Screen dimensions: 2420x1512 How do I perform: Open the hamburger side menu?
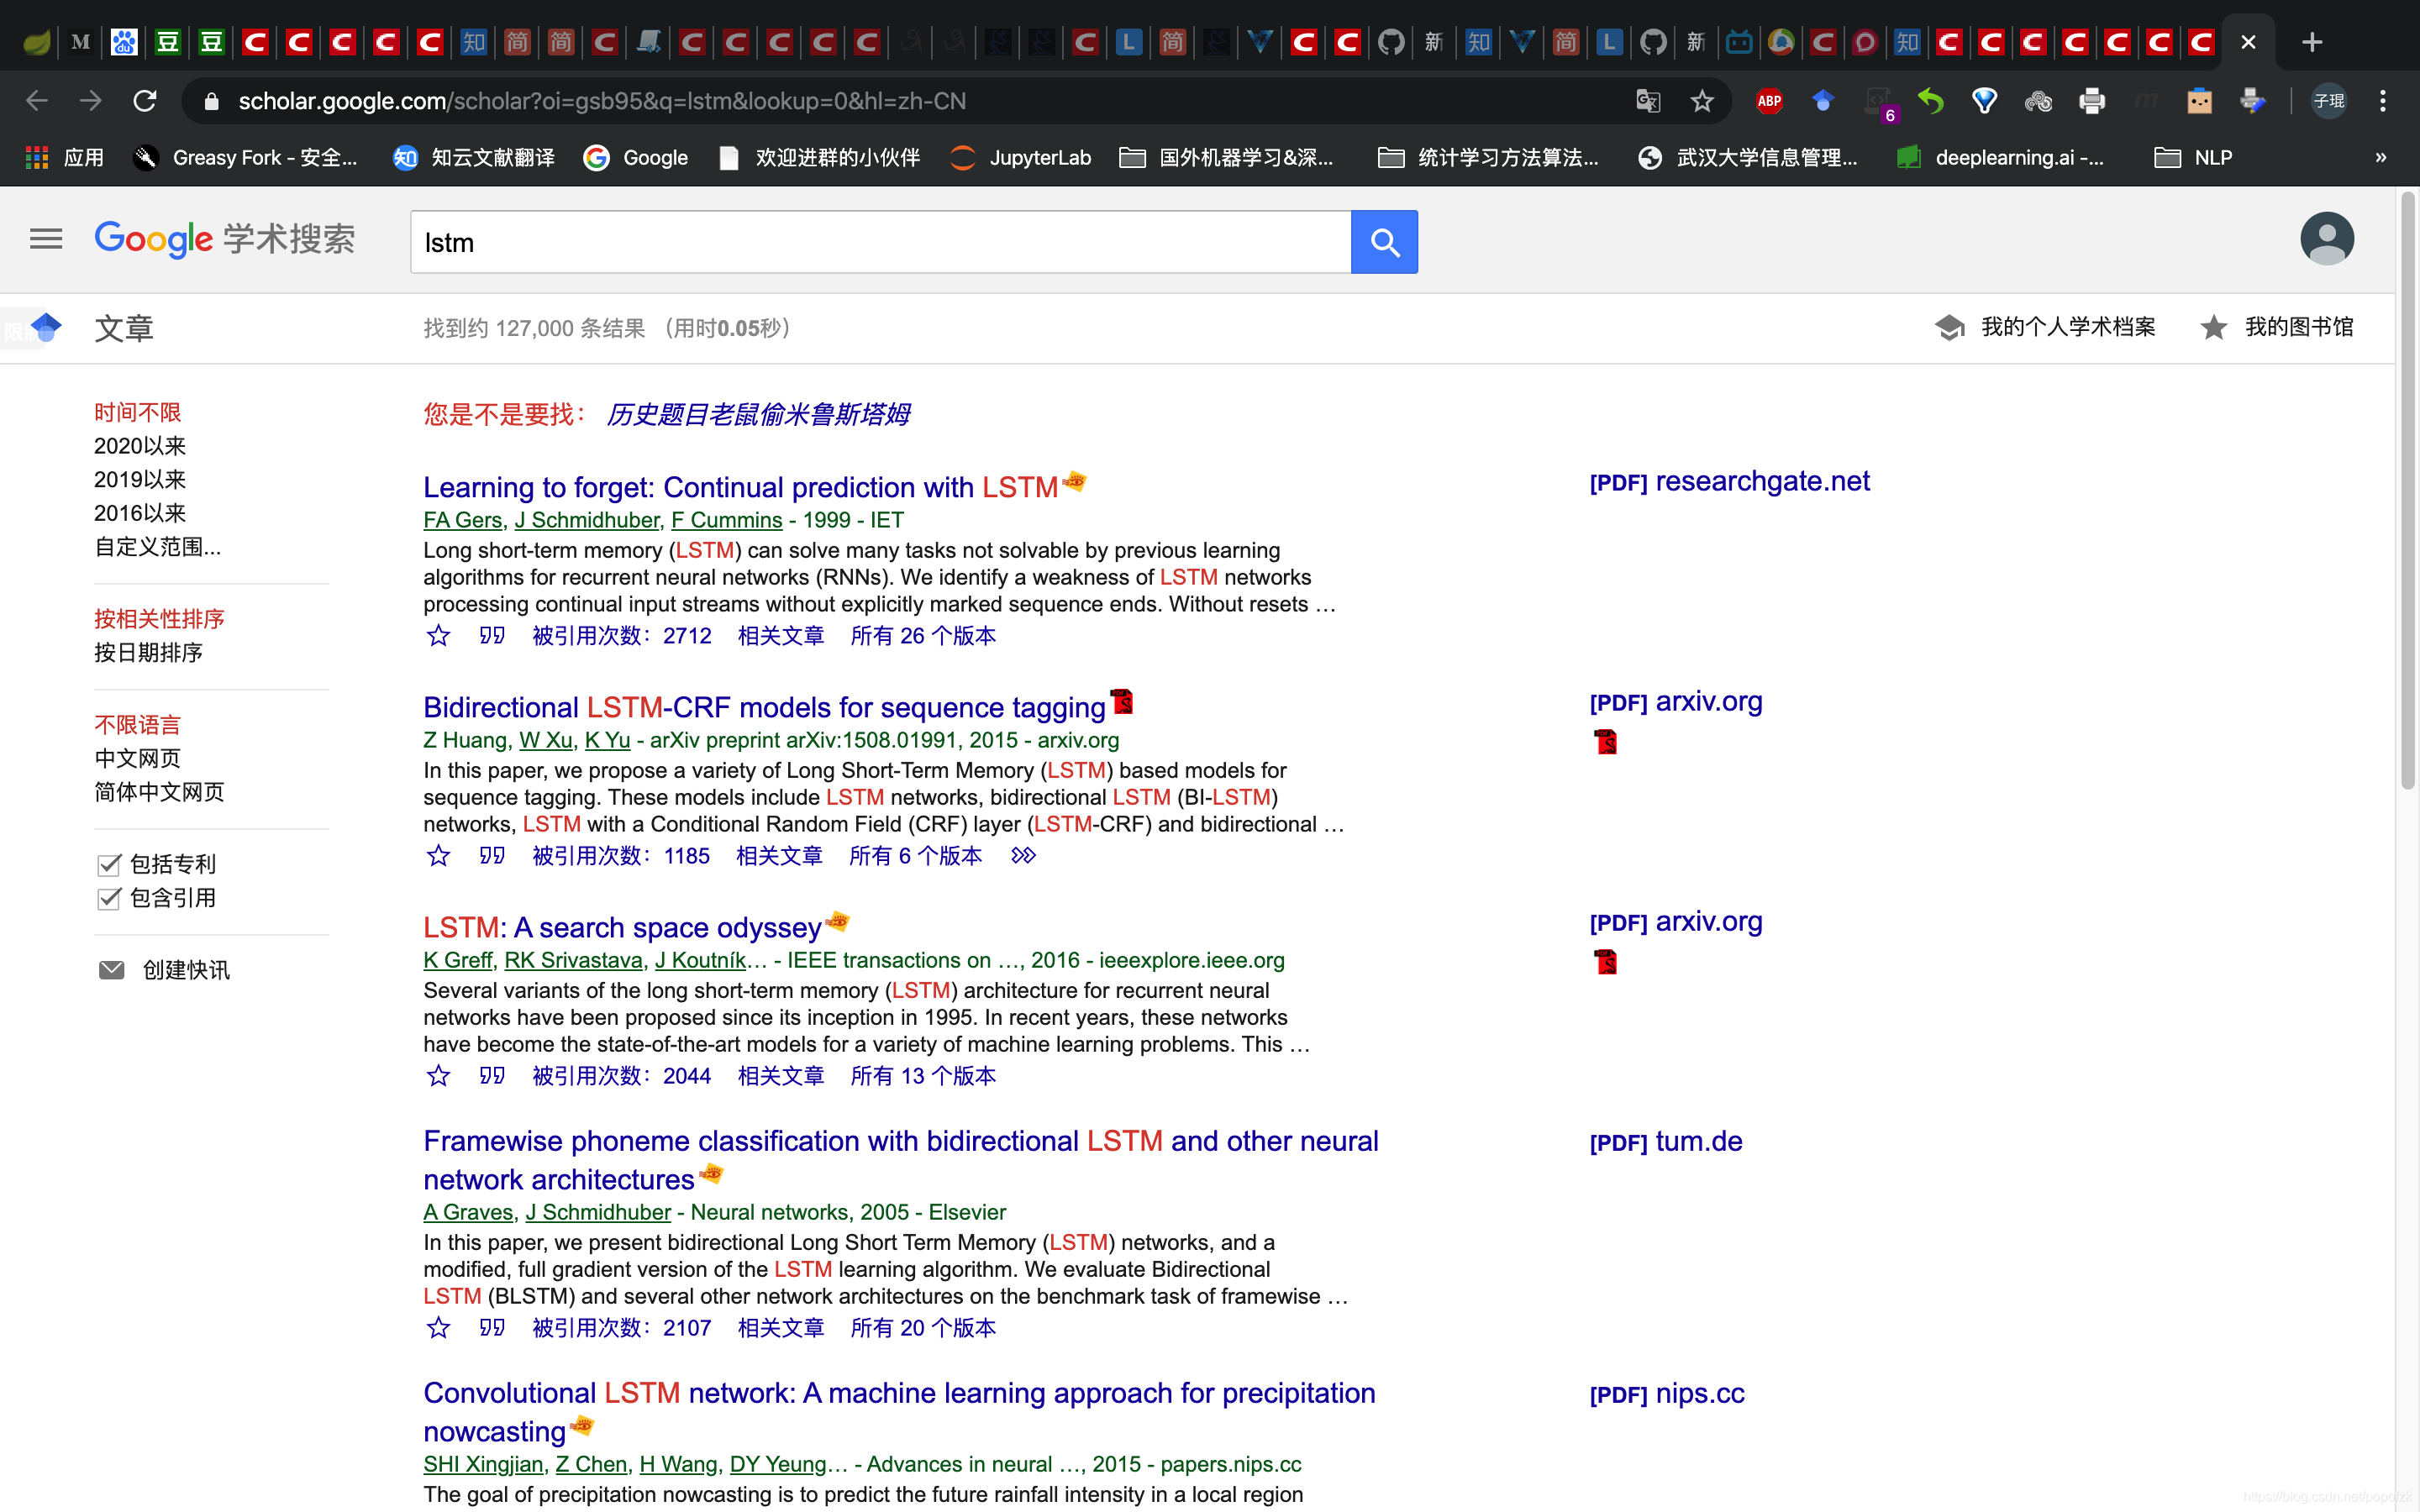click(46, 239)
